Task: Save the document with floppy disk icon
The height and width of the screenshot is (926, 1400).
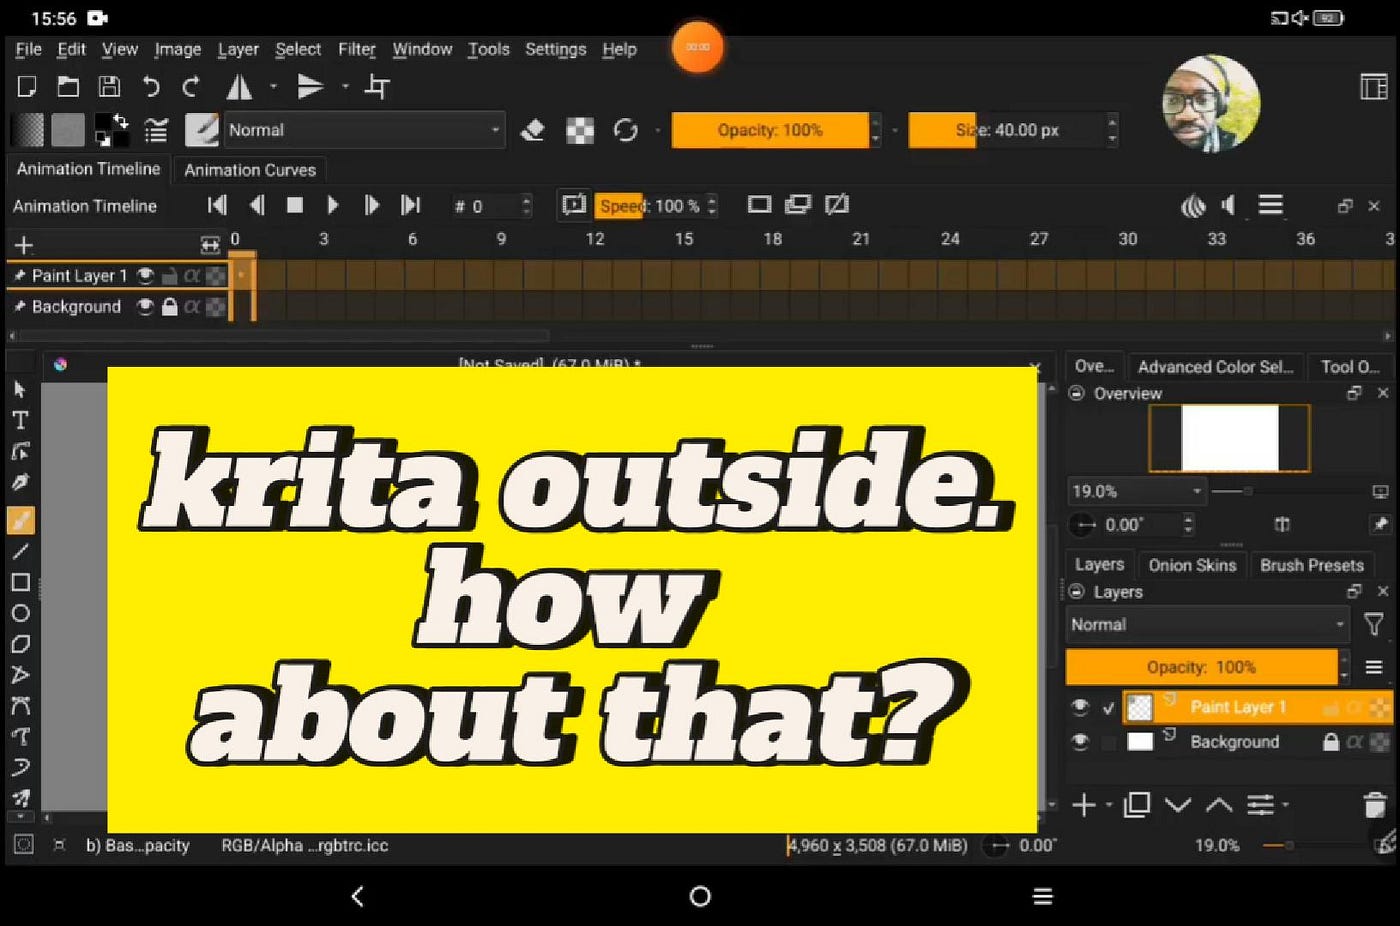Action: click(109, 87)
